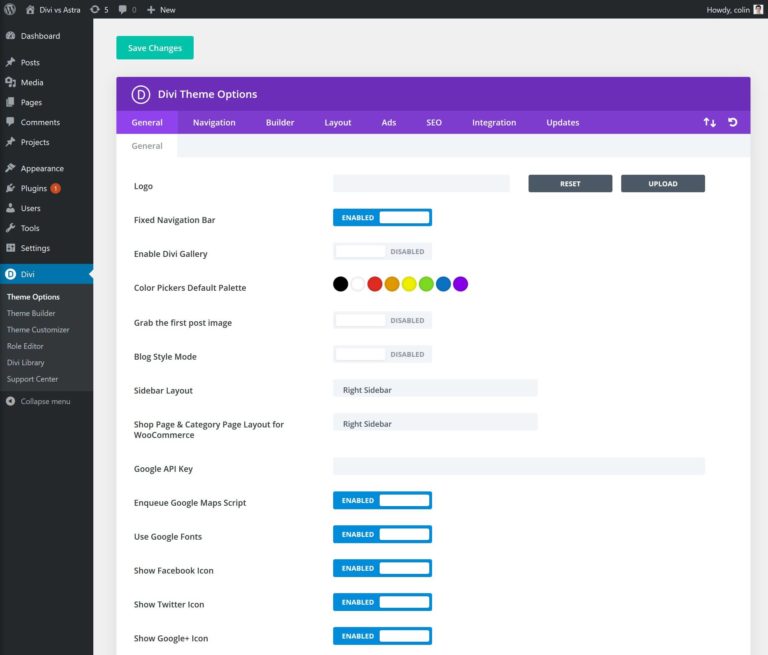
Task: Toggle Grab the first post image
Action: click(382, 320)
